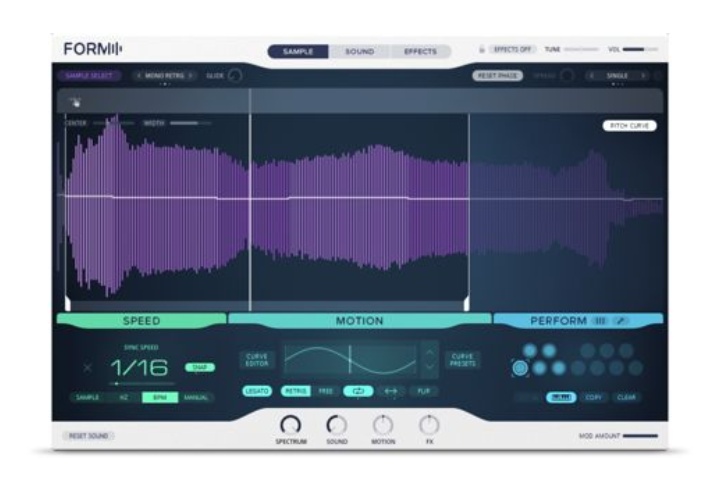Click the right loop end marker handle
This screenshot has width=719, height=500.
point(467,305)
